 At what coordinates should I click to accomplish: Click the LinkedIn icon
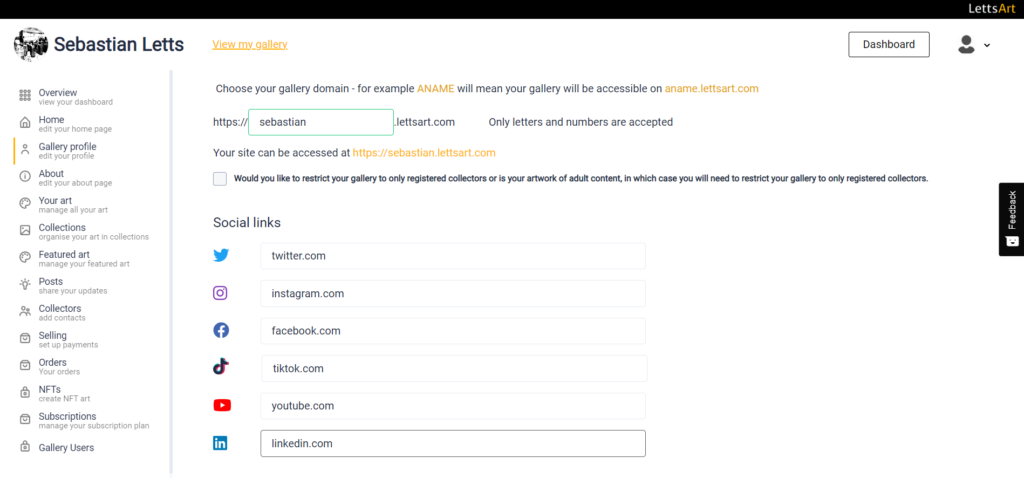click(220, 443)
